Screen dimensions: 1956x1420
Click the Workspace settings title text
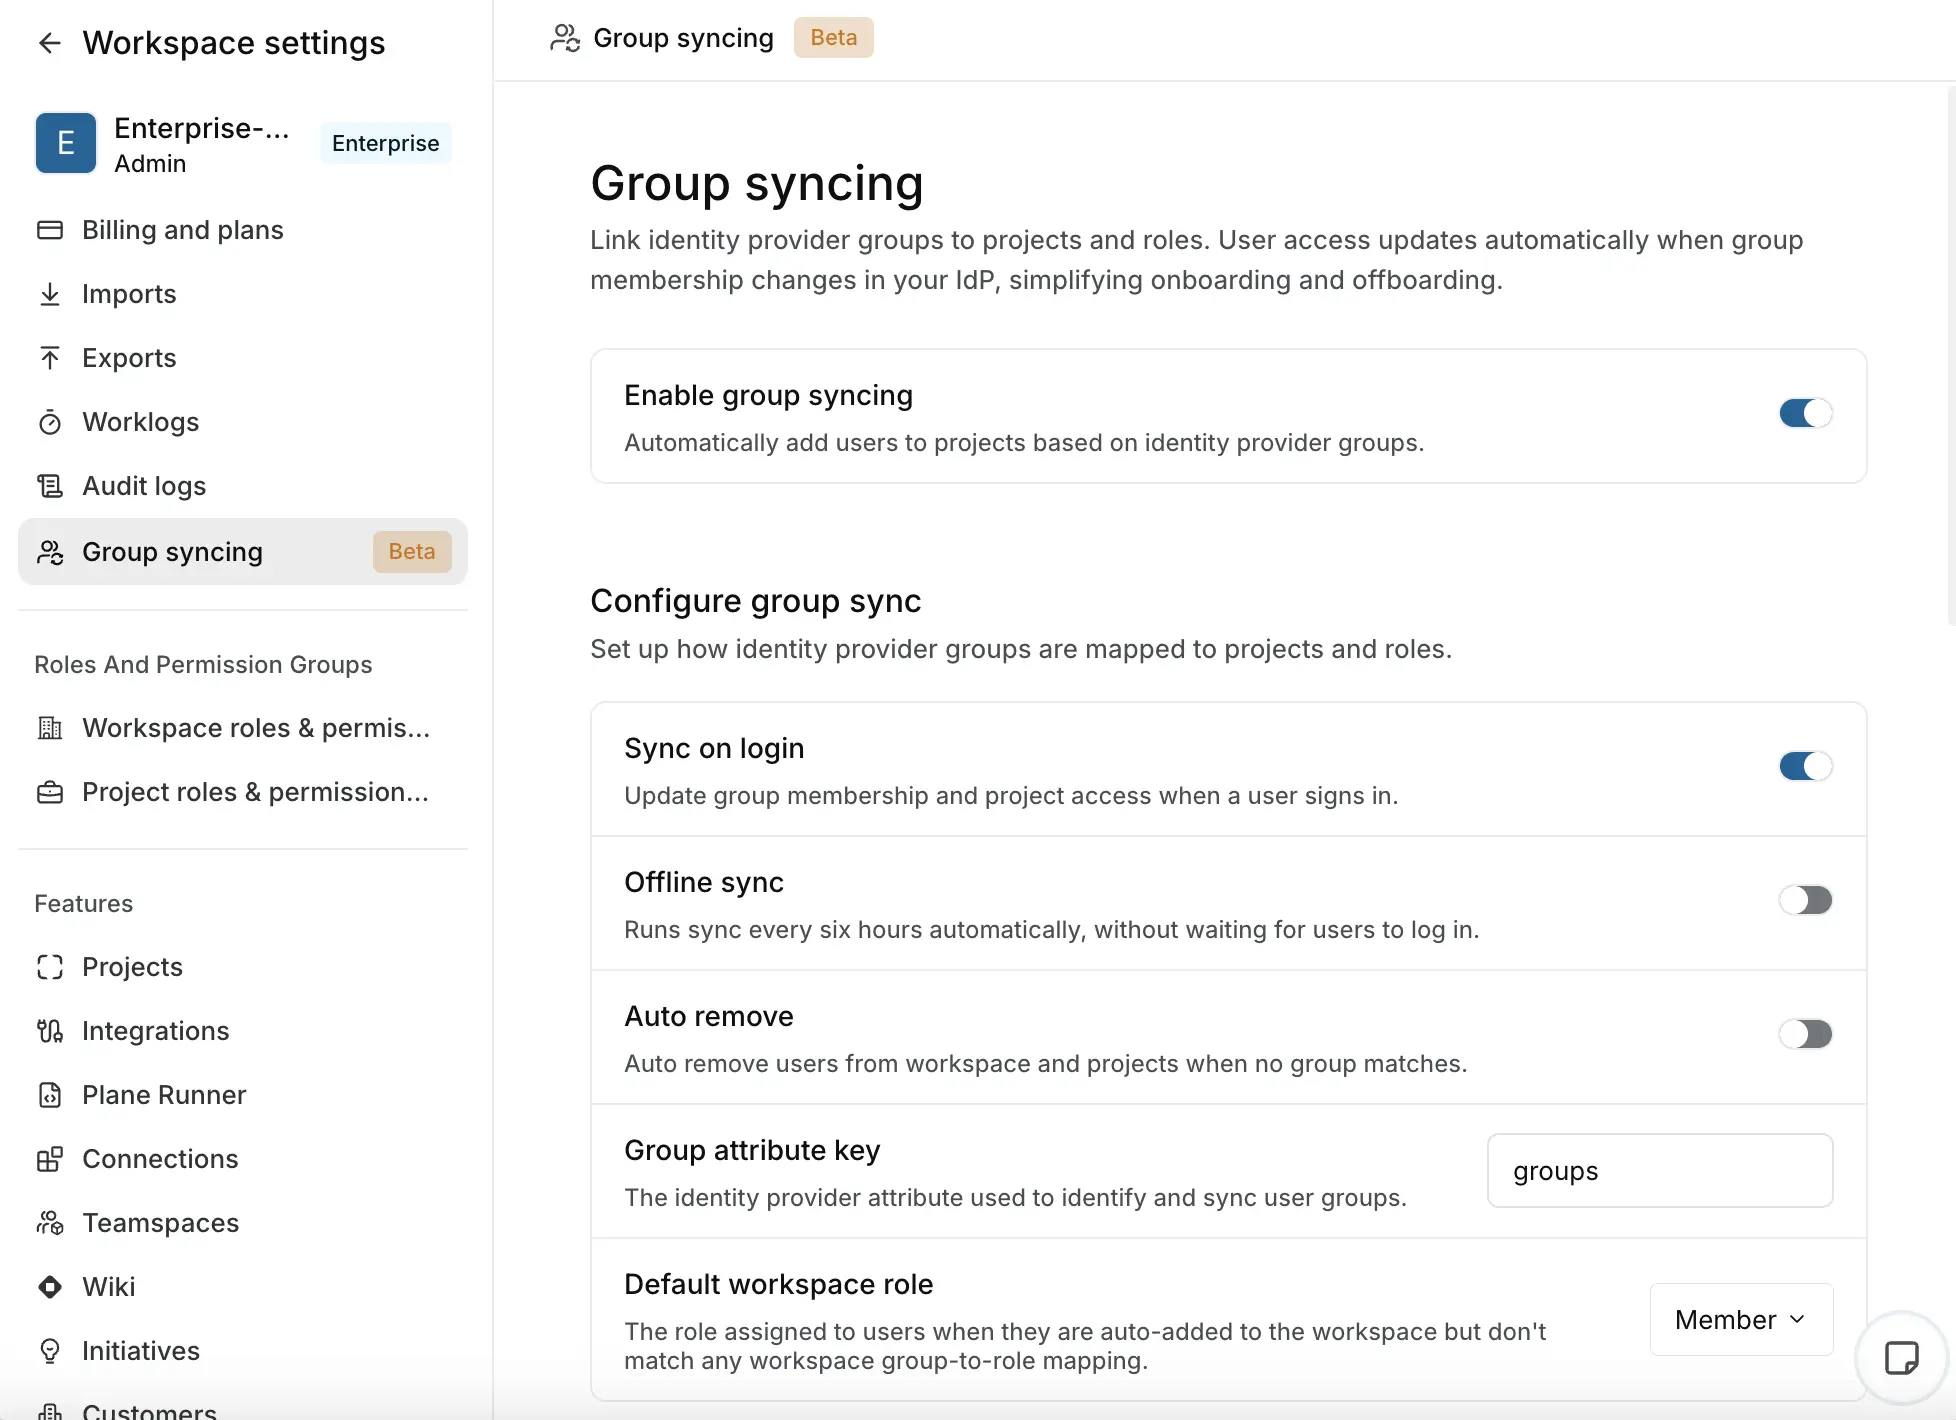click(234, 43)
